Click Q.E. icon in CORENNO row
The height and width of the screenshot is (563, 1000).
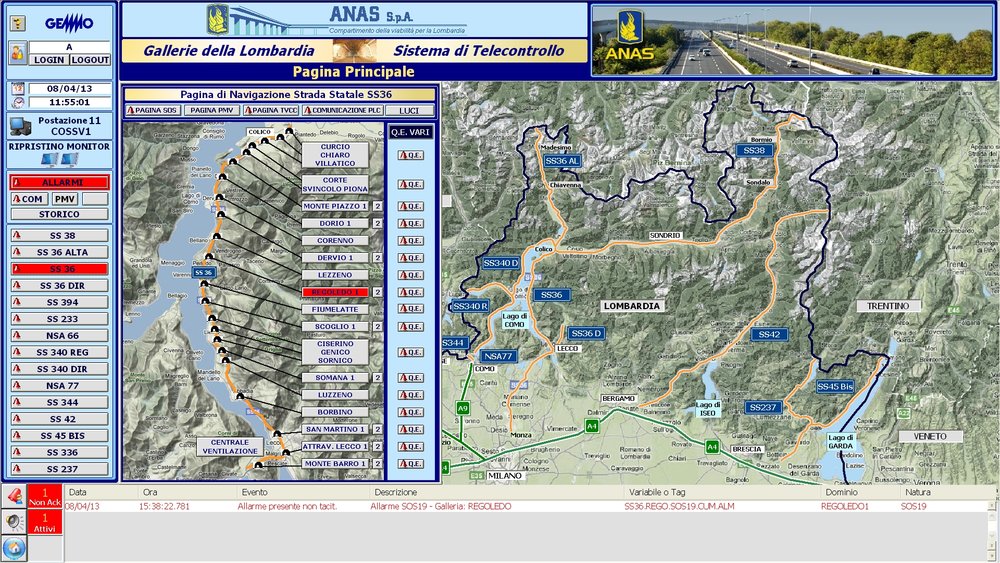point(410,240)
